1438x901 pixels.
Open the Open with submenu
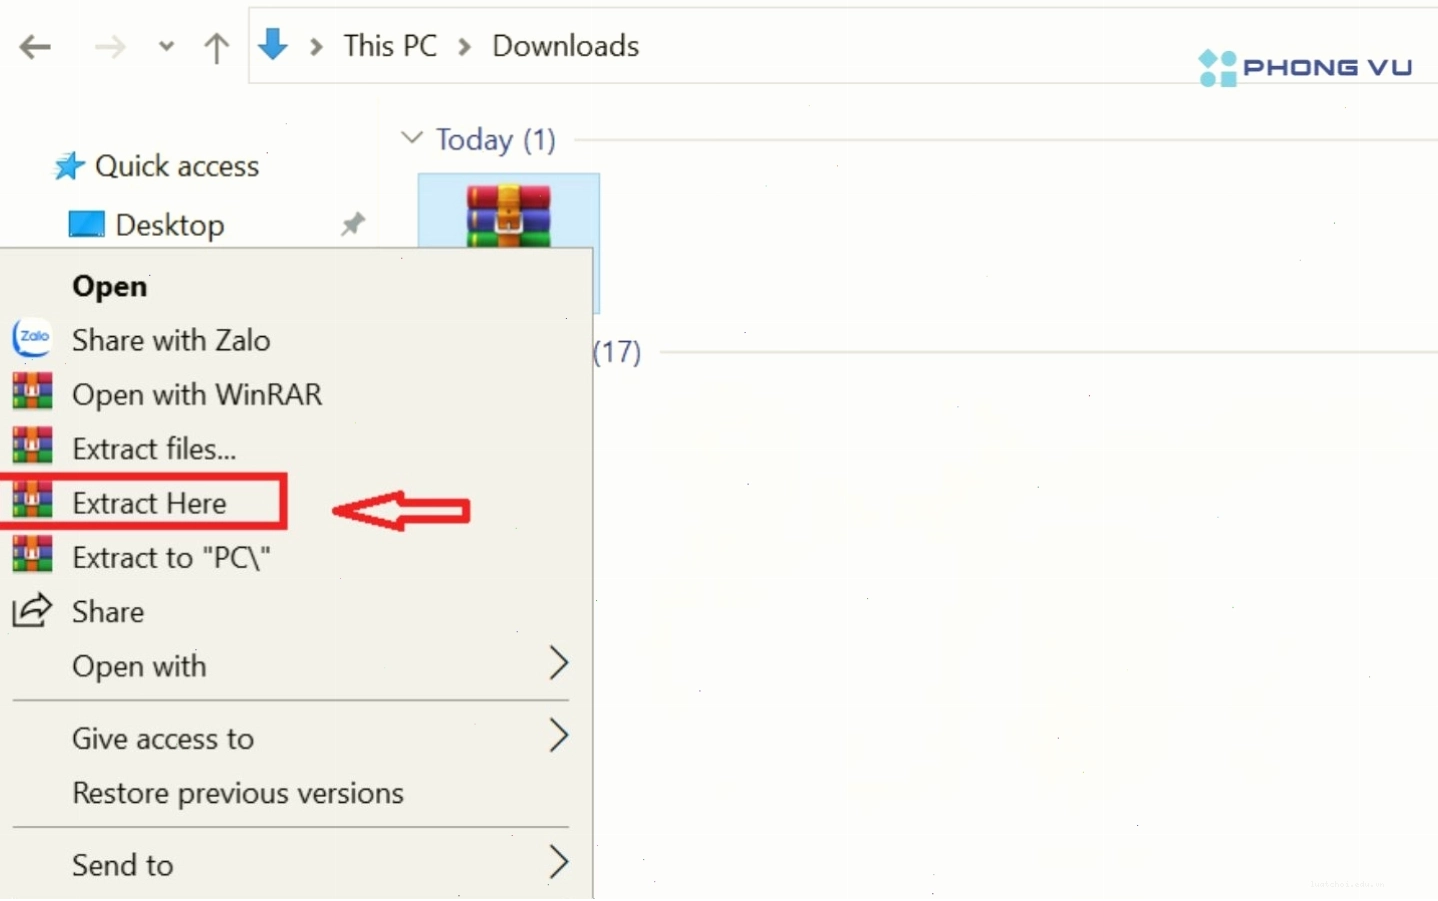pyautogui.click(x=139, y=666)
